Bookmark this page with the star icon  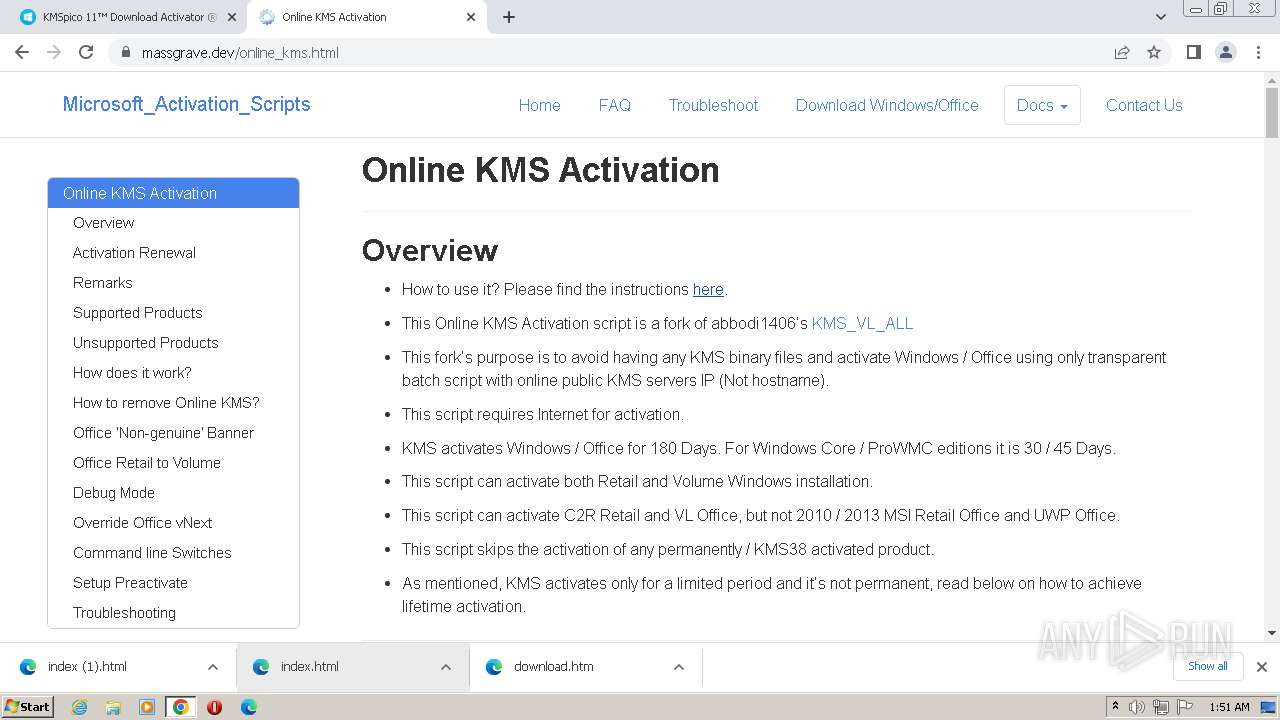click(1154, 52)
